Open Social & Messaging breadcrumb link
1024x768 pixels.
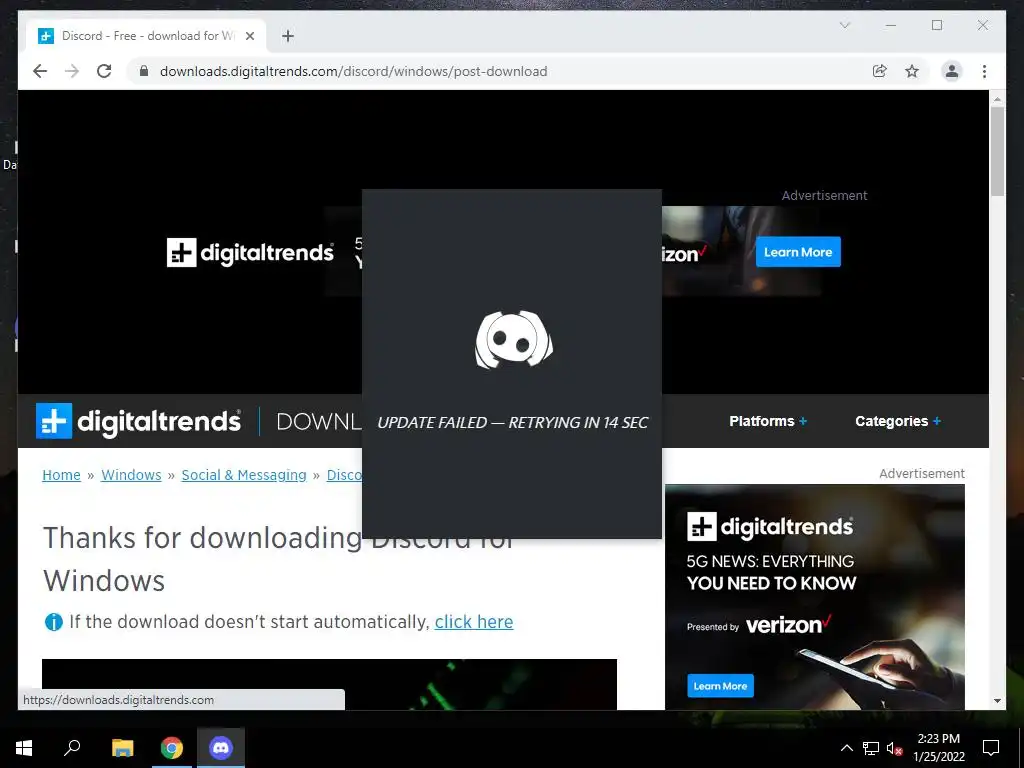tap(244, 475)
